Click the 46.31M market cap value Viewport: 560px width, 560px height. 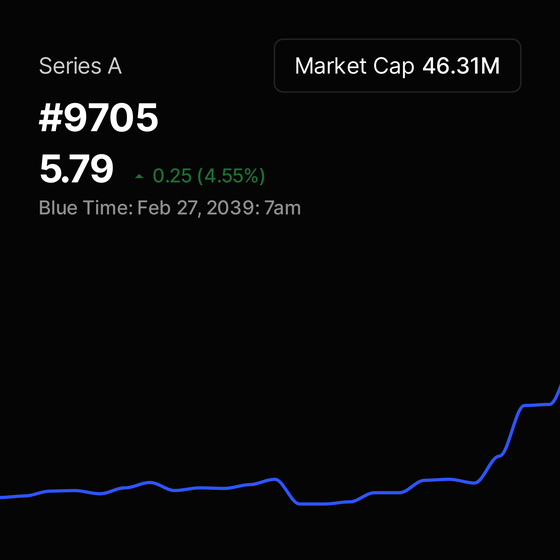click(x=461, y=66)
